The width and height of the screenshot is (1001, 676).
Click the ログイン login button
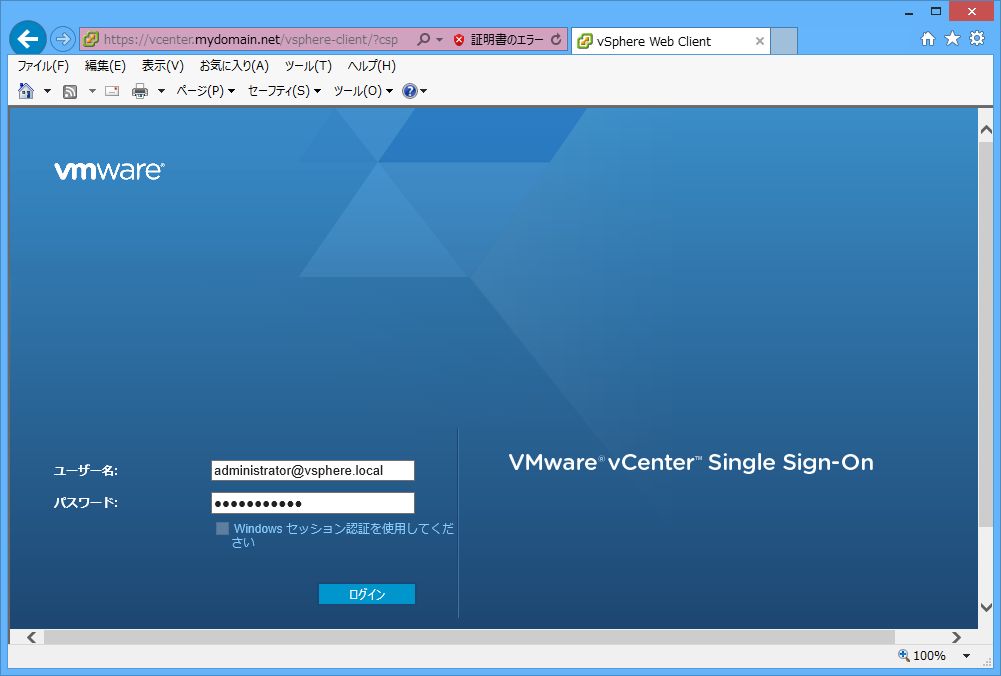coord(367,594)
